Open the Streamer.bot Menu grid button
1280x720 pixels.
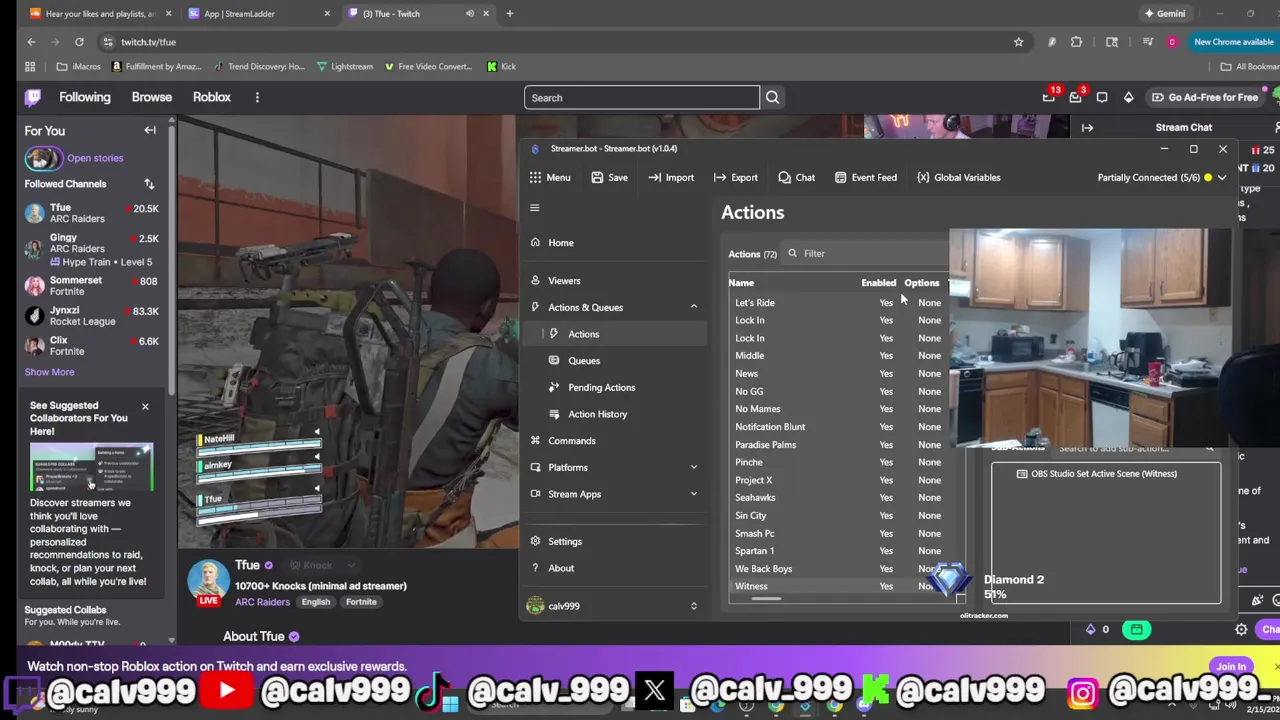(x=550, y=177)
